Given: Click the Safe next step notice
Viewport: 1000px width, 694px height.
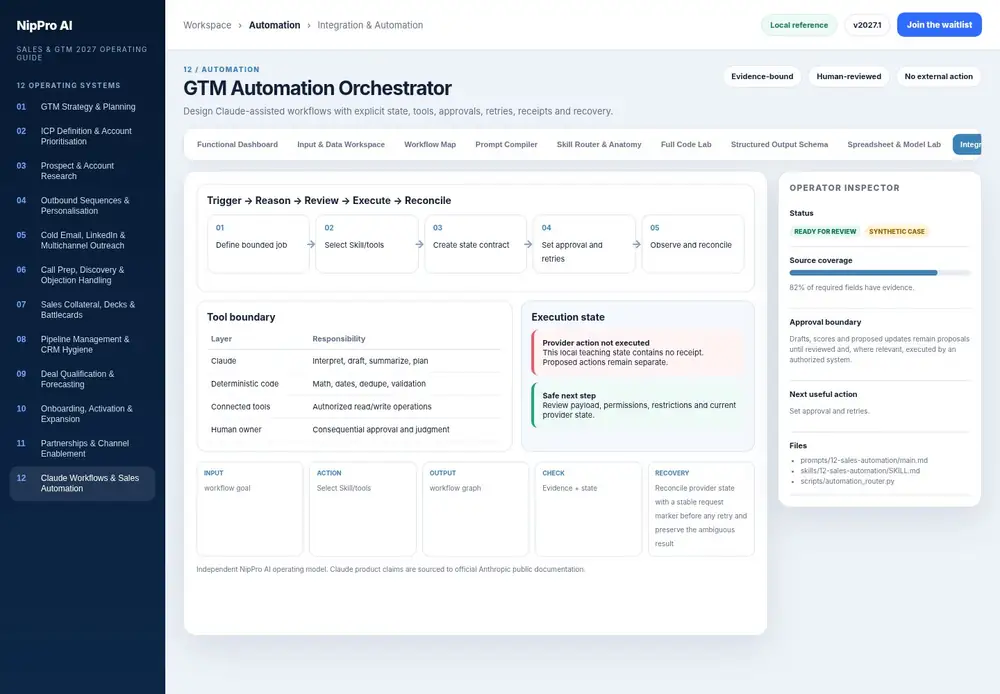Looking at the screenshot, I should [638, 405].
